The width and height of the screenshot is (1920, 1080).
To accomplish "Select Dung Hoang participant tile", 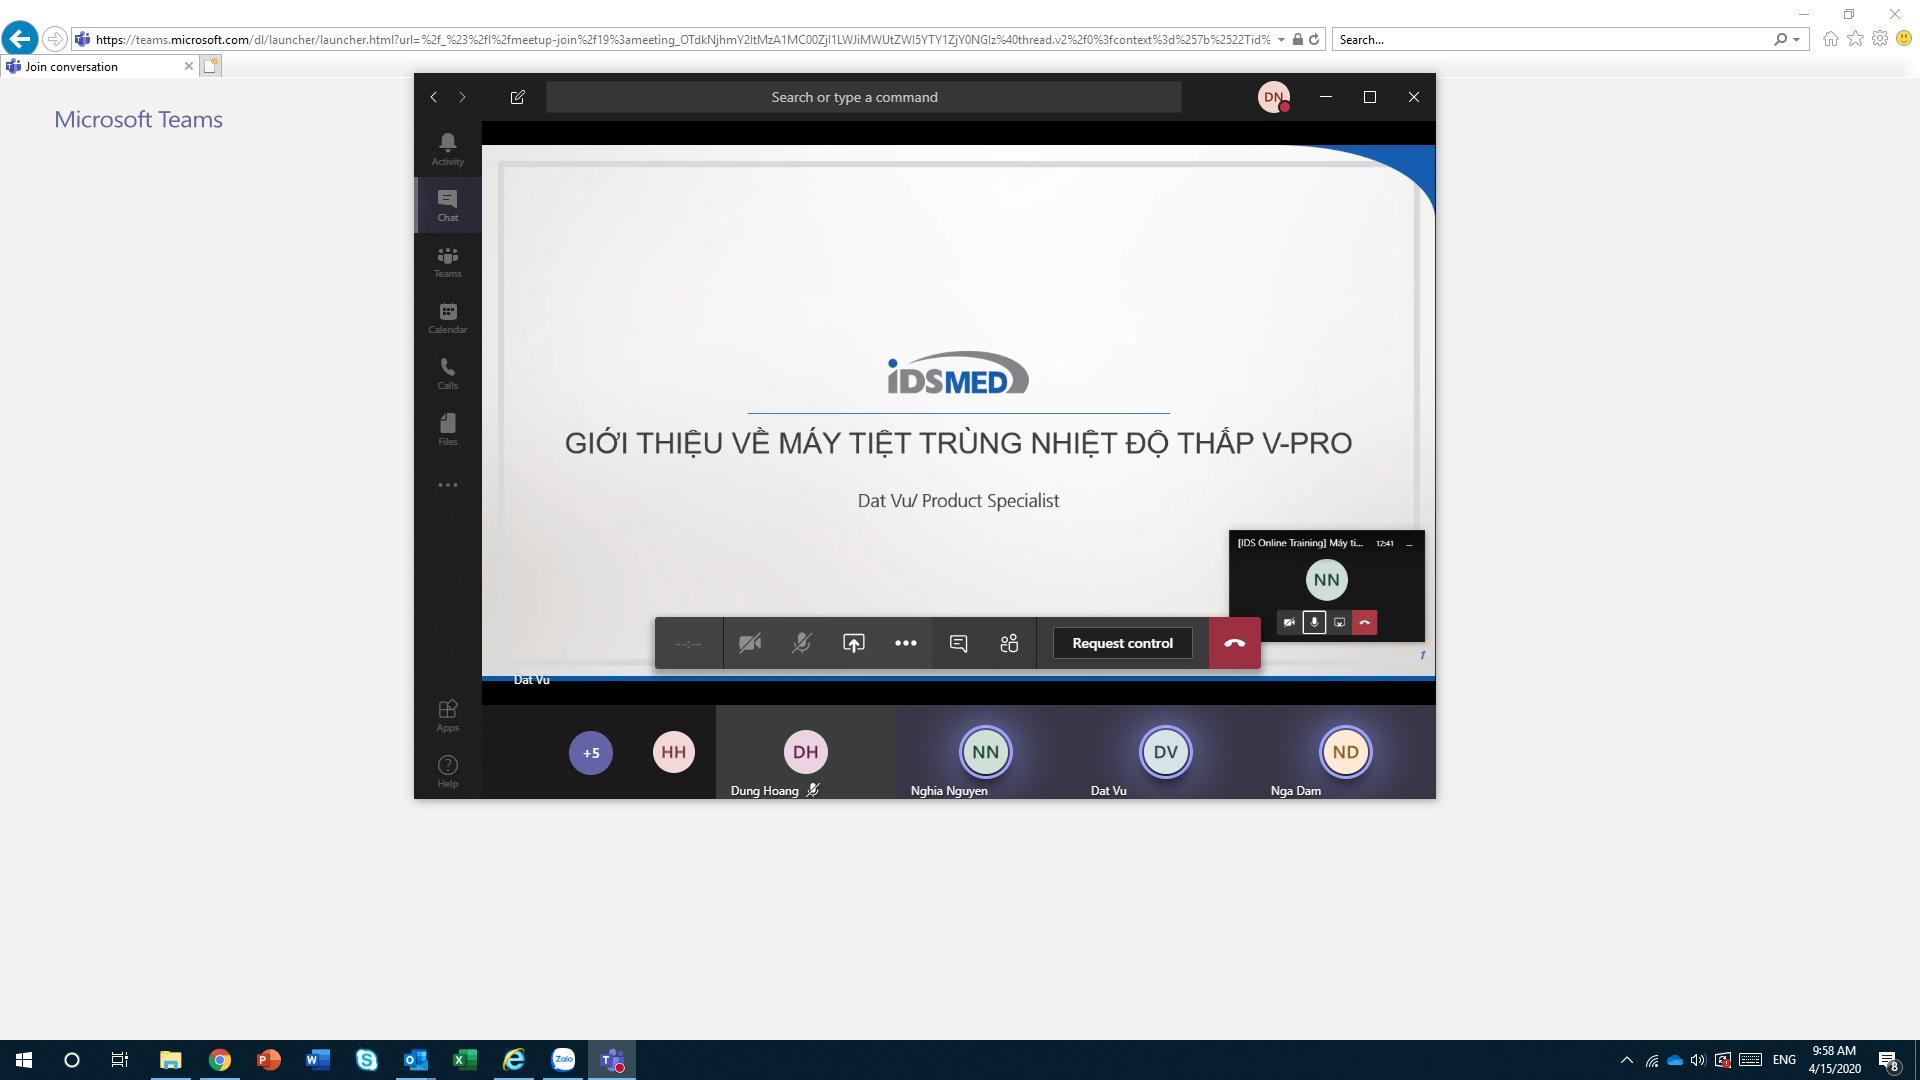I will pyautogui.click(x=805, y=752).
